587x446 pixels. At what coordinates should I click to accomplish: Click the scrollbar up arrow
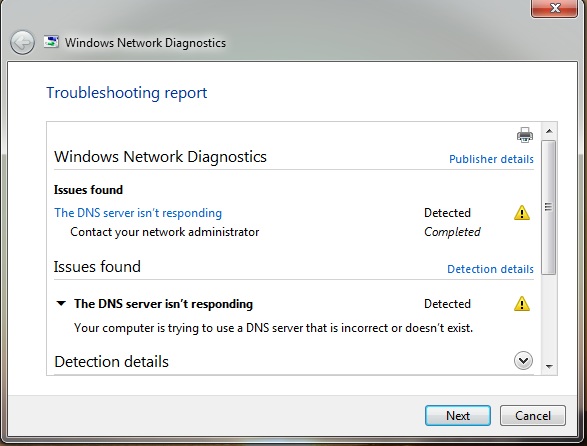tap(549, 131)
